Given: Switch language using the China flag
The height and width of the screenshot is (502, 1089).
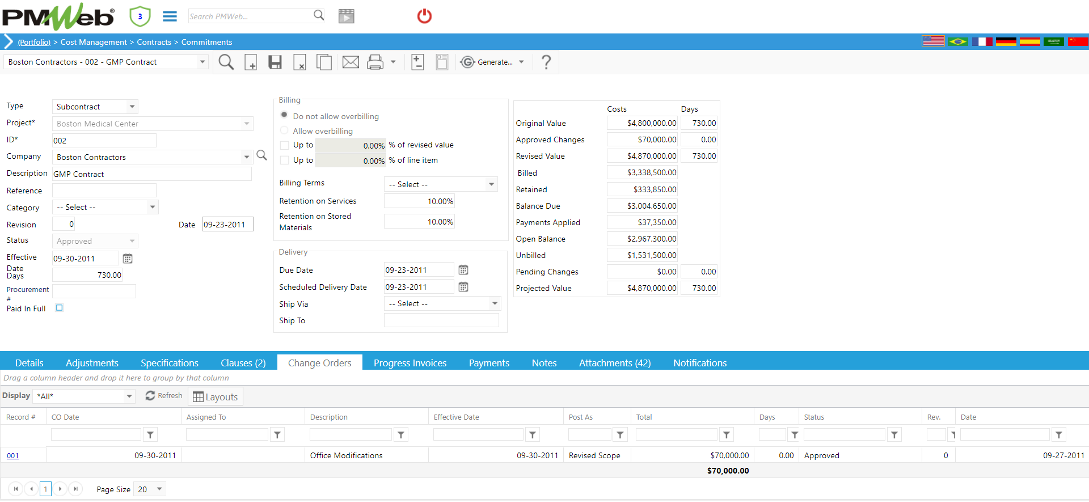Looking at the screenshot, I should pos(1078,42).
